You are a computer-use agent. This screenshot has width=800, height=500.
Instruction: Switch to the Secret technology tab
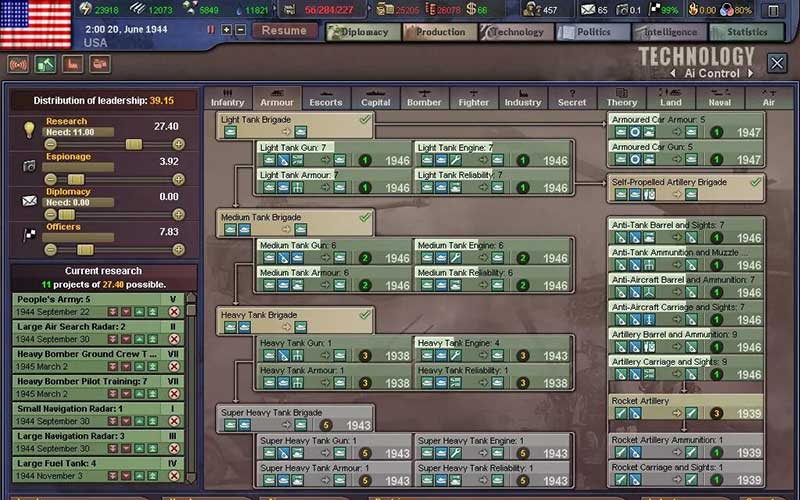coord(572,98)
